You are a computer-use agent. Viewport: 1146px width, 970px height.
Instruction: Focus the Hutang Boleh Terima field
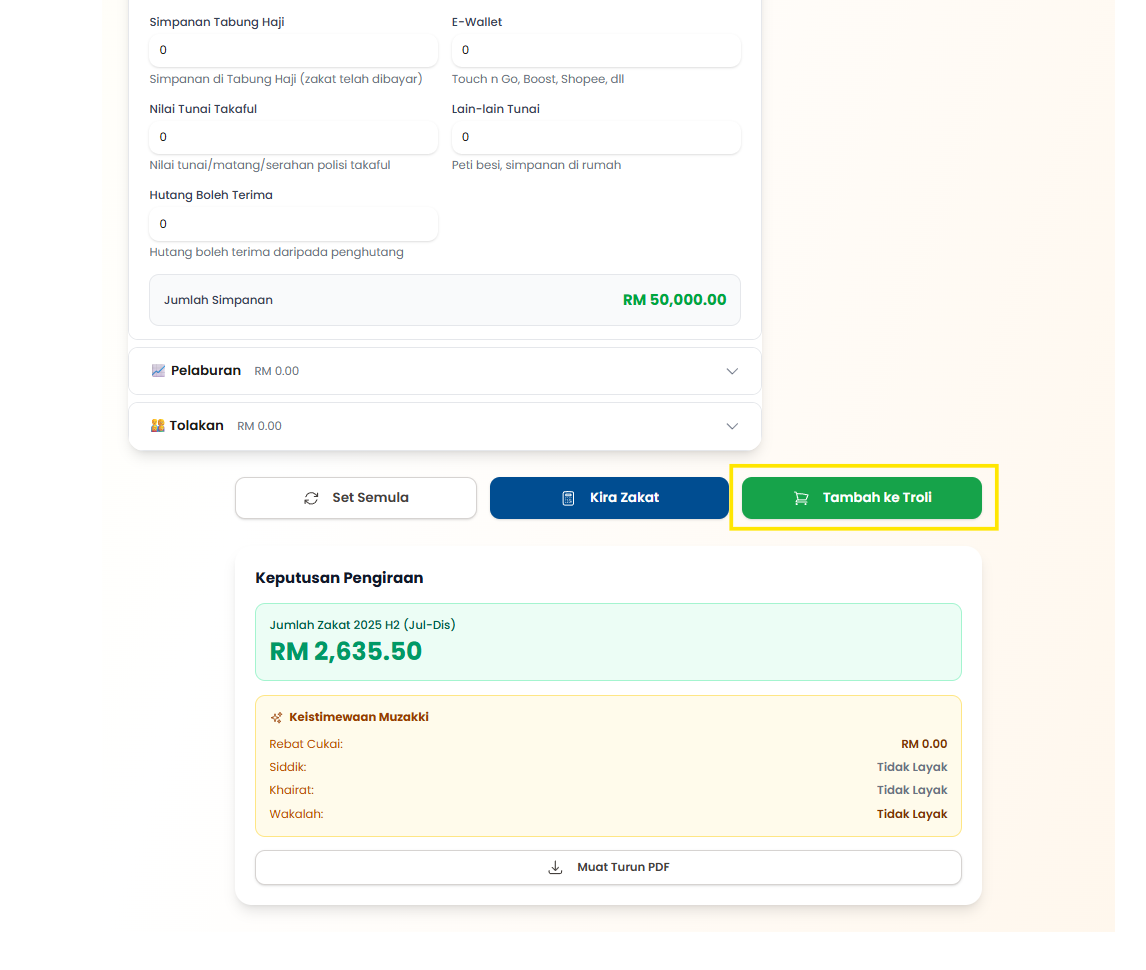(293, 224)
